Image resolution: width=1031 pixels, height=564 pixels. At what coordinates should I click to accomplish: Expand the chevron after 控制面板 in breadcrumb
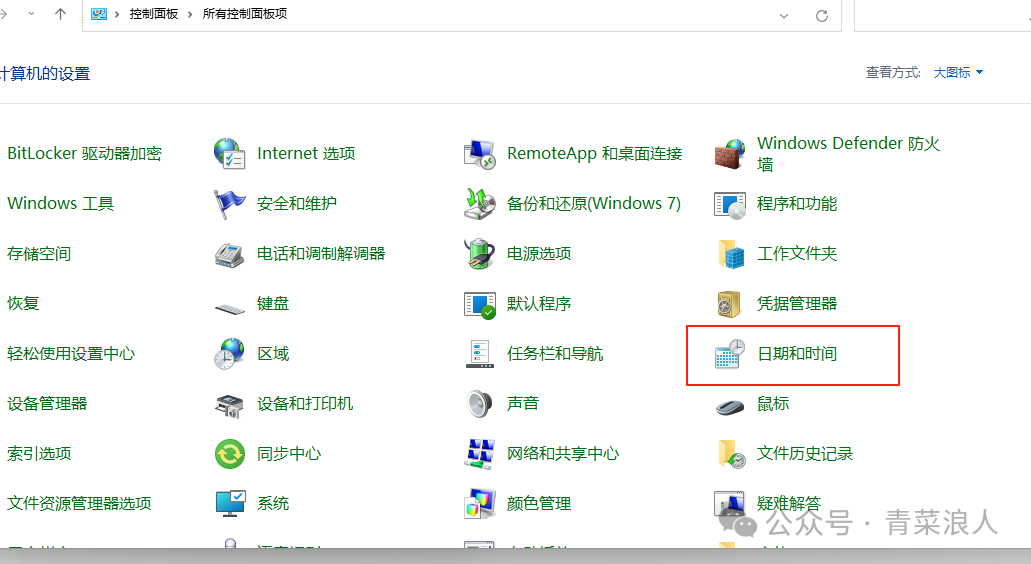click(190, 14)
